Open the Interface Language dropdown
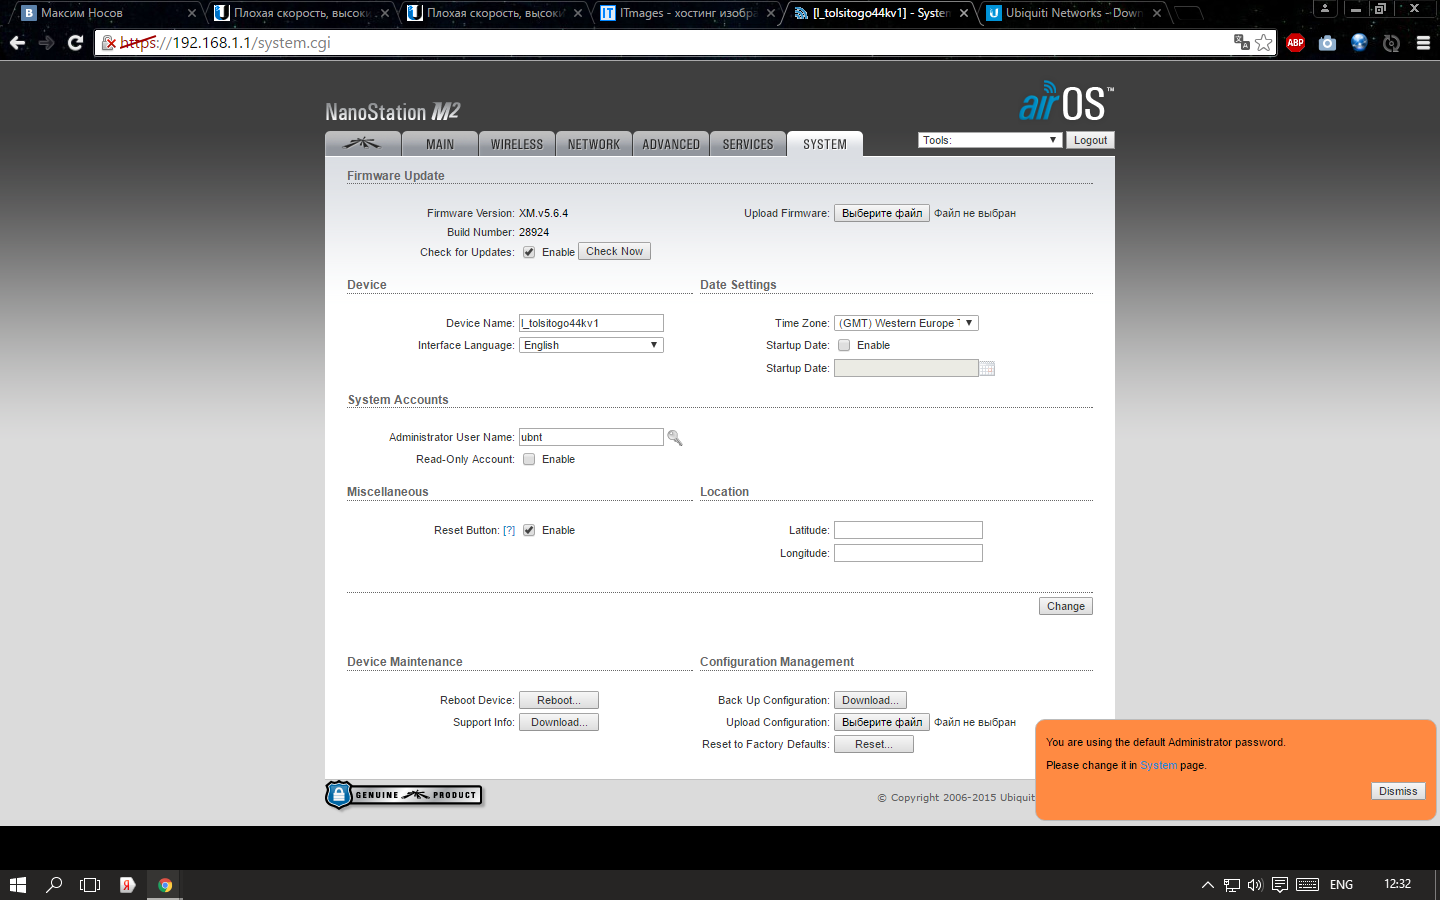1440x900 pixels. click(x=590, y=345)
